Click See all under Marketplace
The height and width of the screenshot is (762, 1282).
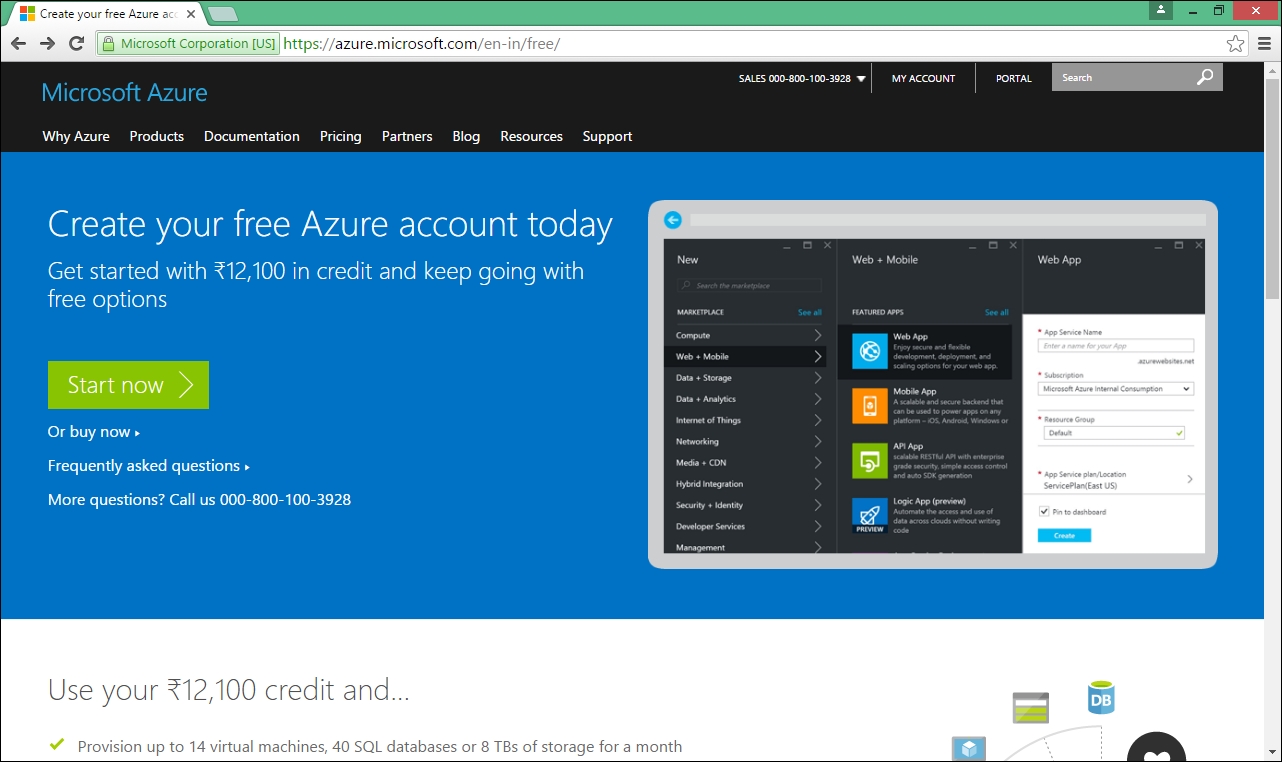click(810, 312)
